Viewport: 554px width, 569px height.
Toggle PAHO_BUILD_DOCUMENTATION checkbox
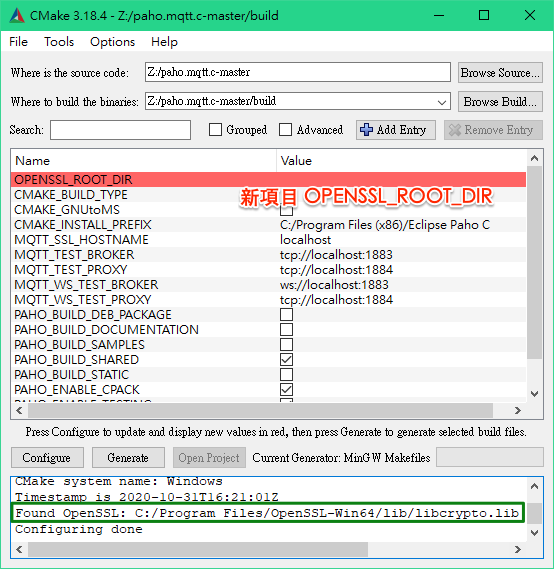tap(286, 329)
